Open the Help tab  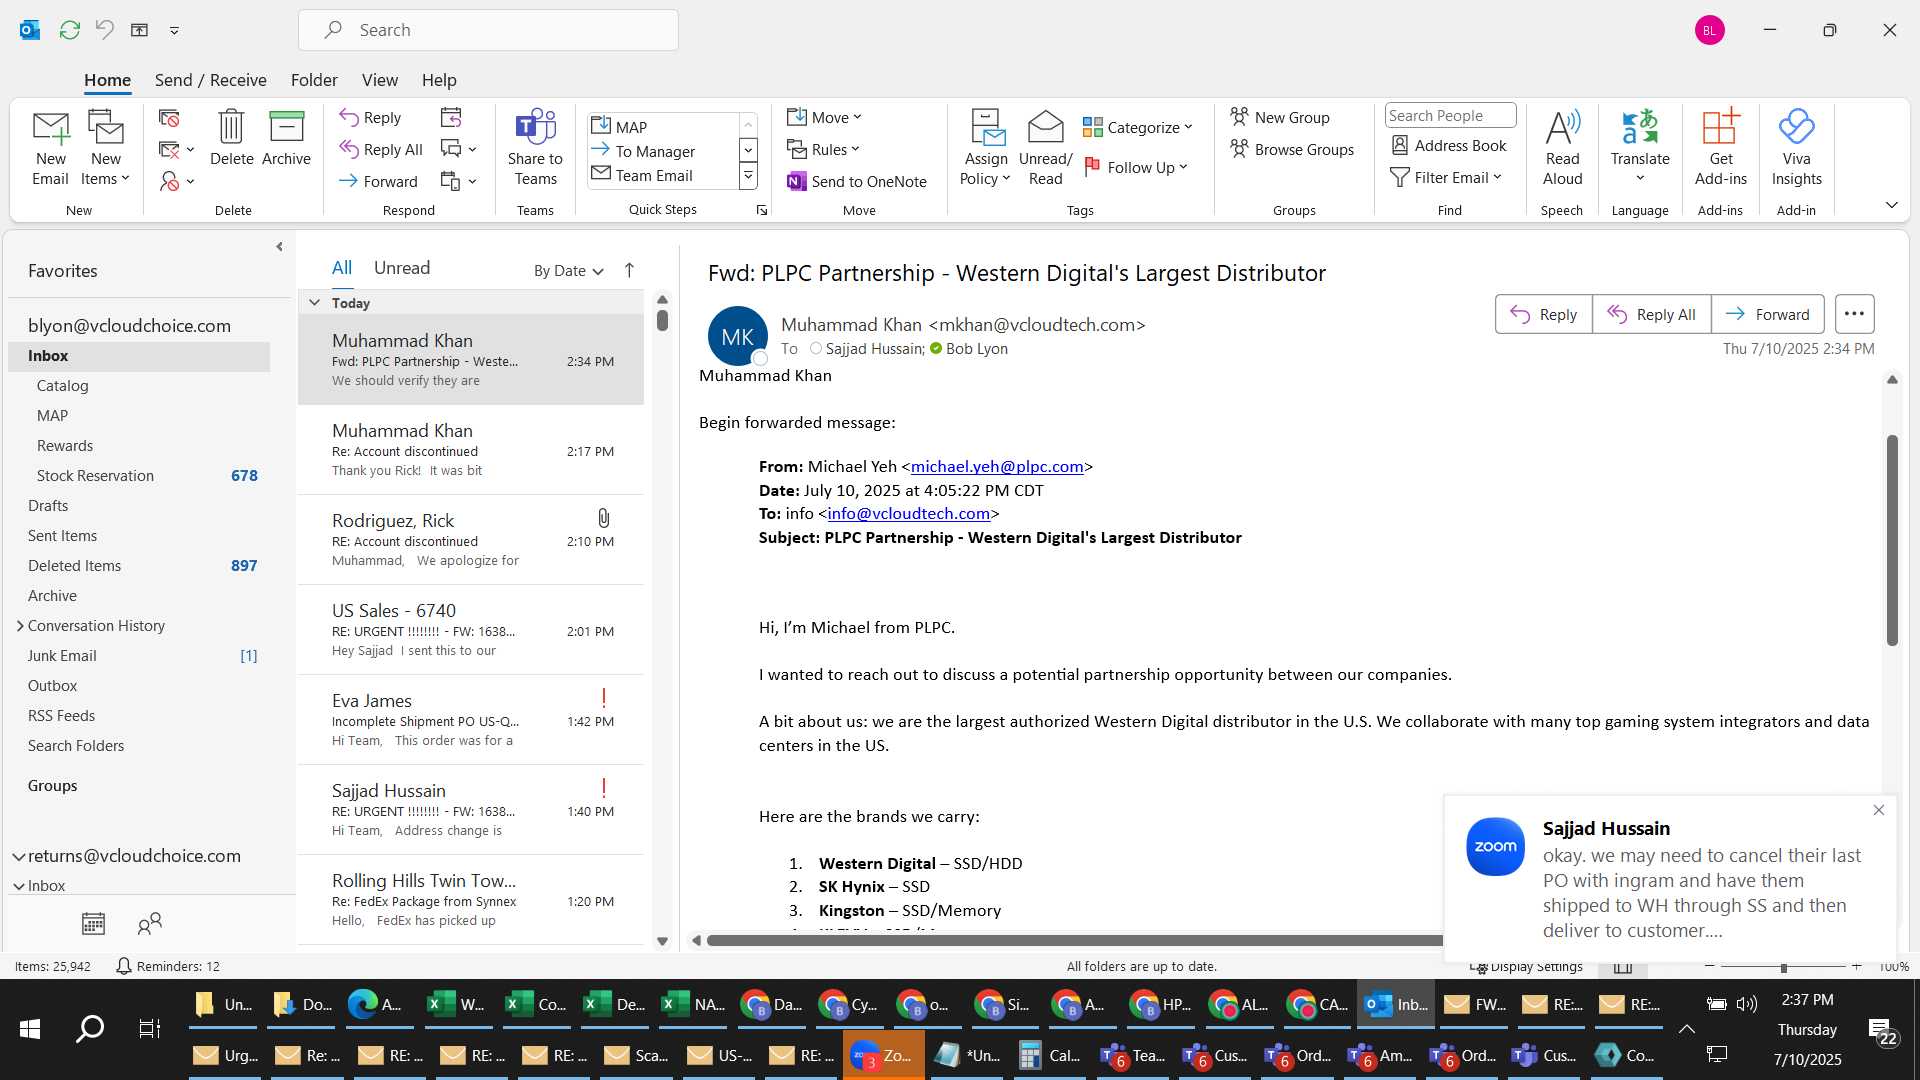(x=439, y=80)
